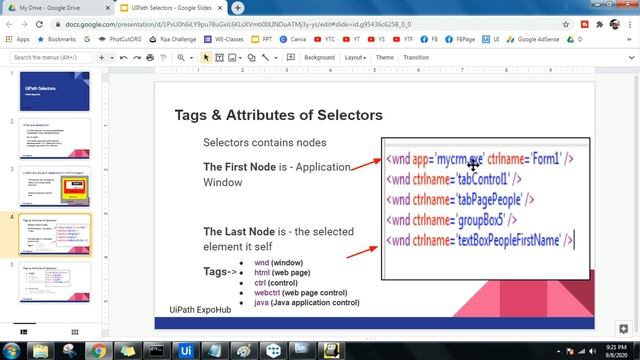640x360 pixels.
Task: Open the Rpa Challenge bookmark
Action: click(x=173, y=39)
